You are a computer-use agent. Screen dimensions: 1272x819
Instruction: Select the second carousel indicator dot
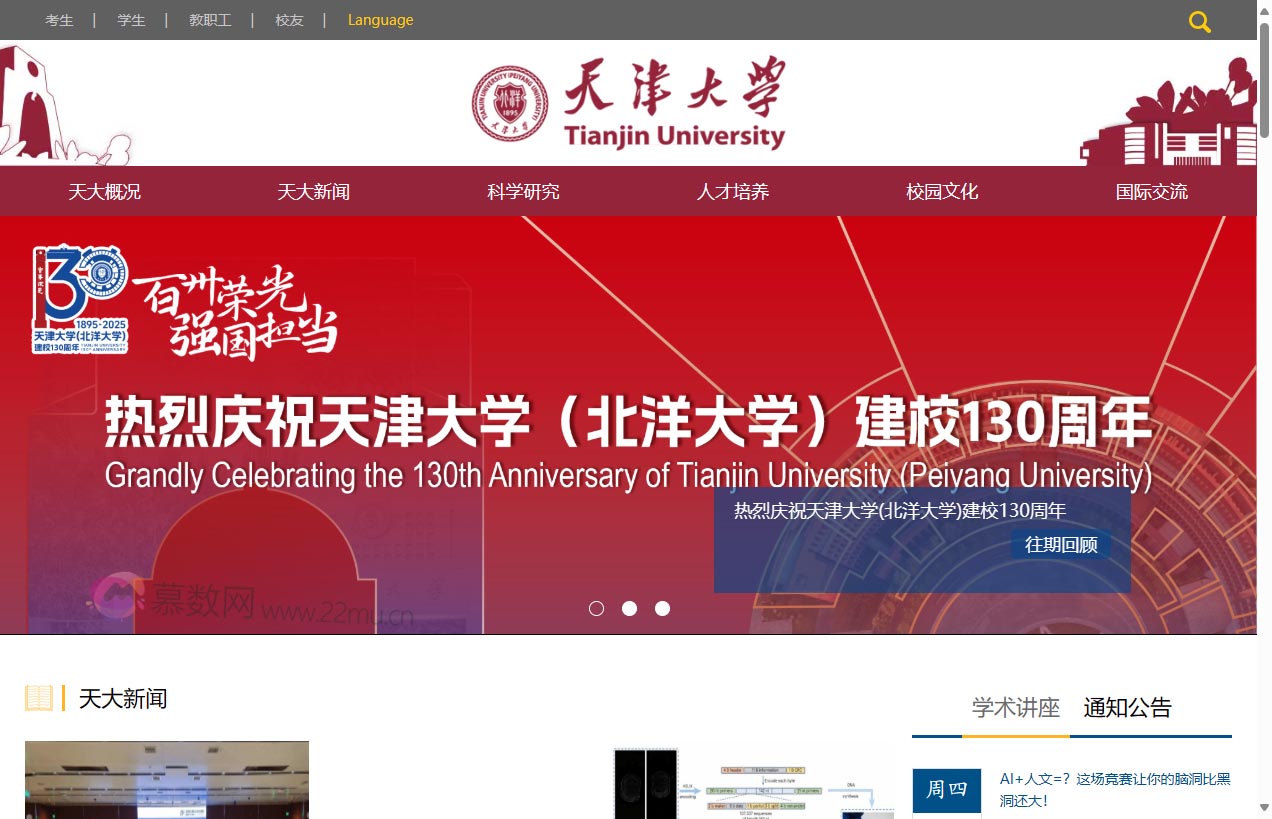tap(630, 608)
